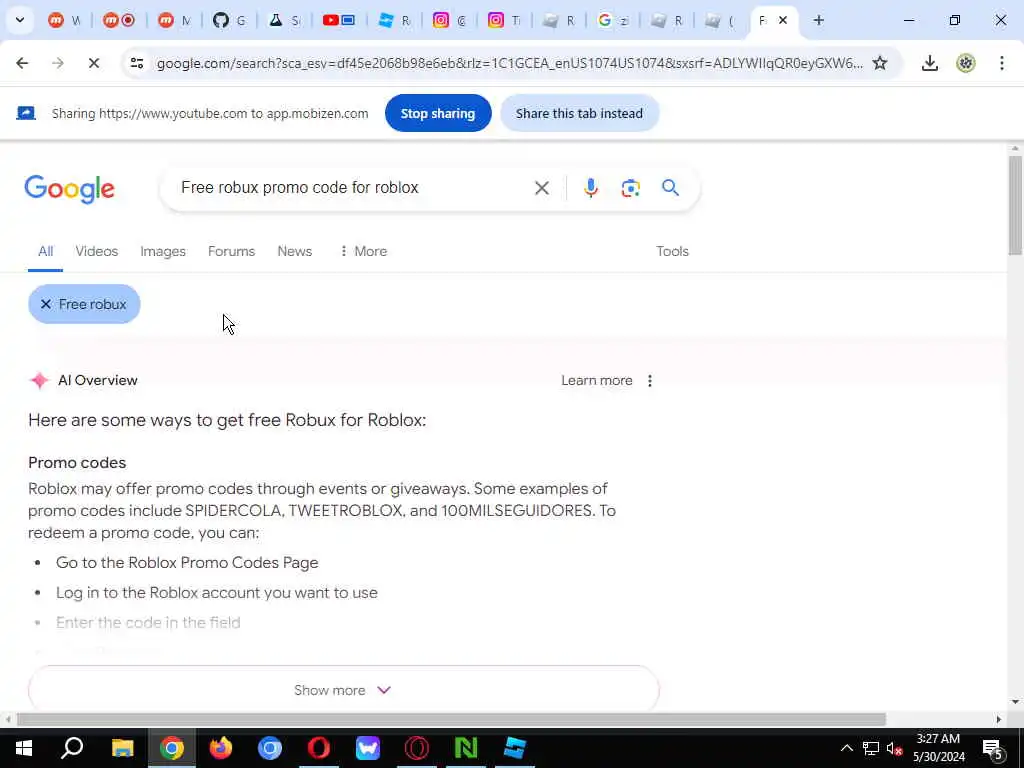Clear the search query text

pyautogui.click(x=541, y=188)
